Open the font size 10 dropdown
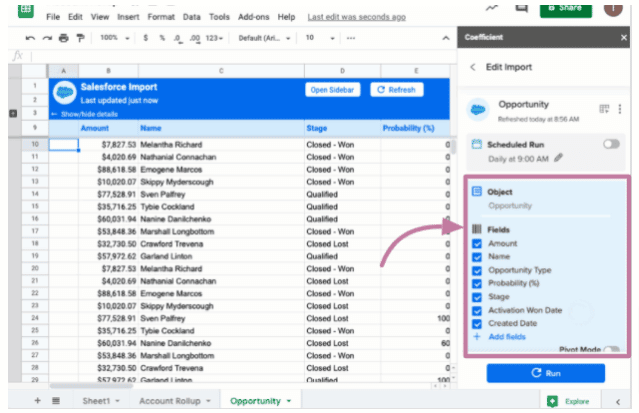639x413 pixels. [x=320, y=38]
